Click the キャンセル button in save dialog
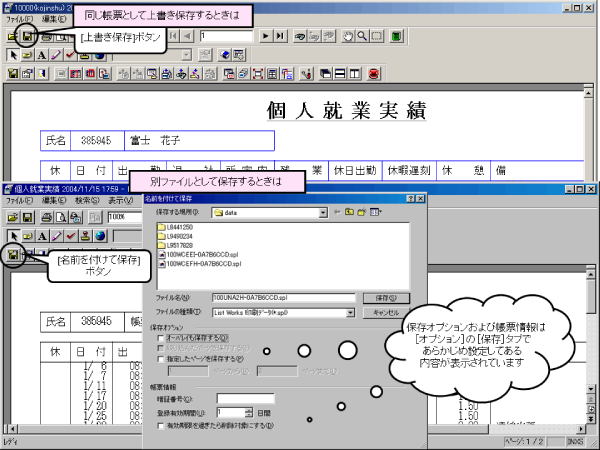This screenshot has height=450, width=600. pos(386,313)
